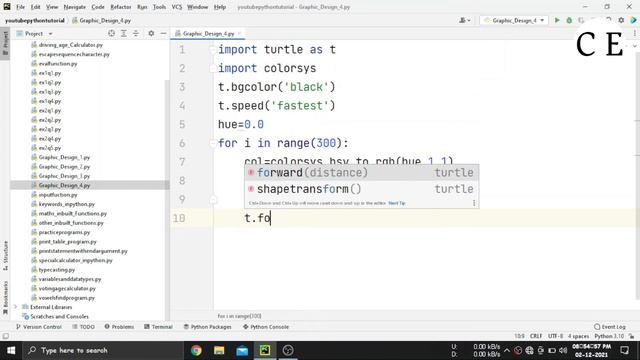This screenshot has height=360, width=640.
Task: Click CRLF line separator in status bar
Action: coord(536,336)
